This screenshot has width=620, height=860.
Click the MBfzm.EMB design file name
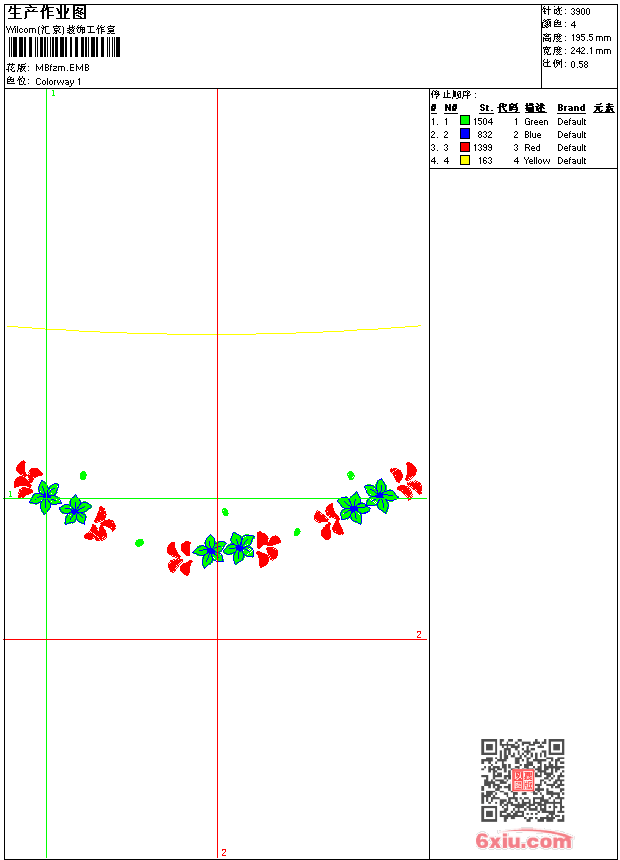coord(62,68)
